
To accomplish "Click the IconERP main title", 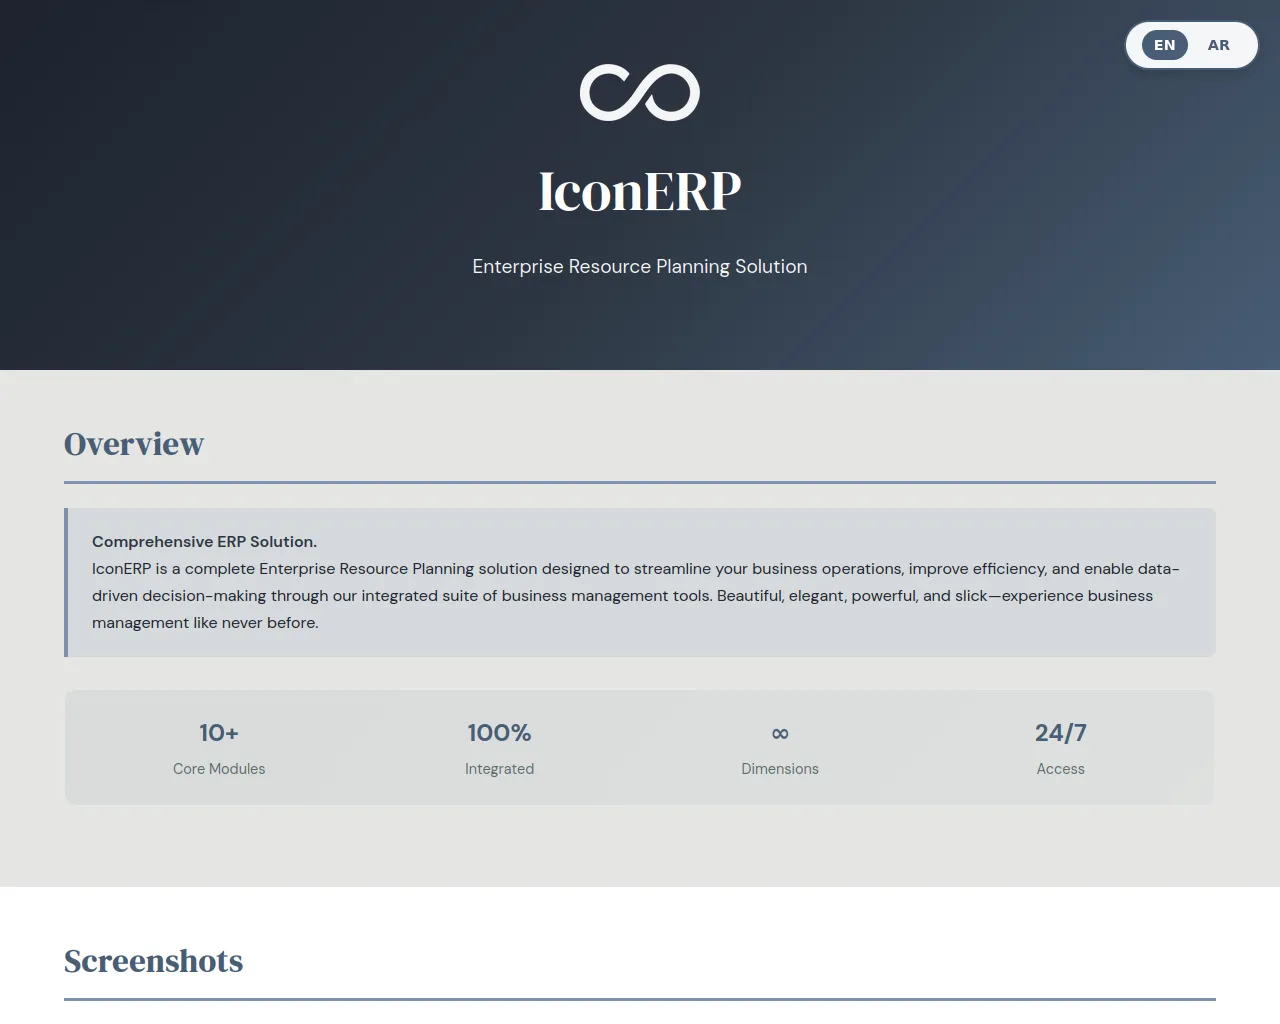I will (x=640, y=191).
